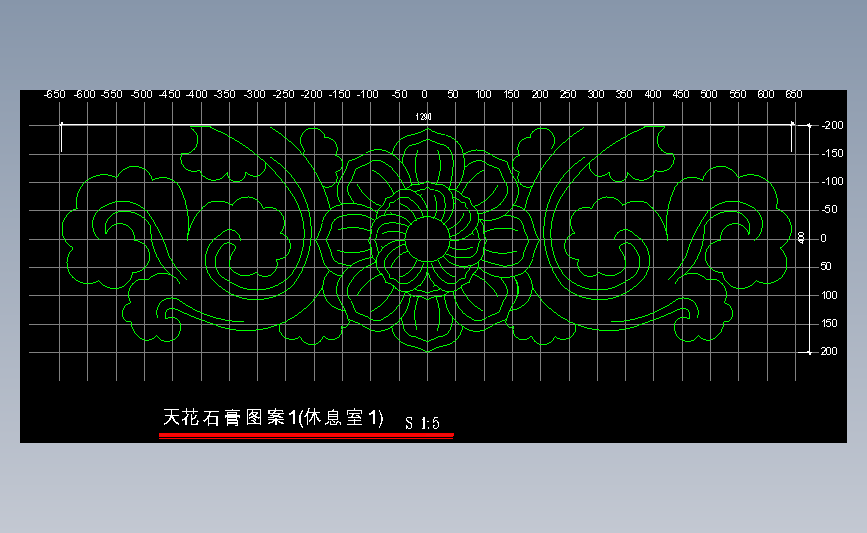Click the 500 ruler label
This screenshot has width=867, height=533.
(x=709, y=95)
